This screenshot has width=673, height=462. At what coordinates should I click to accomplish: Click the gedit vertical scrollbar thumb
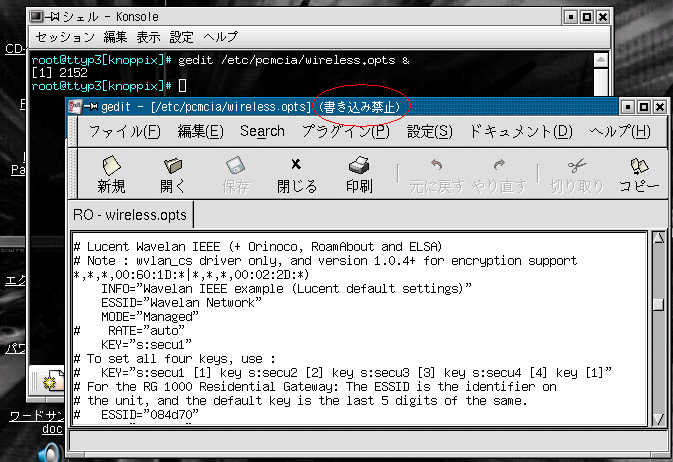click(658, 304)
